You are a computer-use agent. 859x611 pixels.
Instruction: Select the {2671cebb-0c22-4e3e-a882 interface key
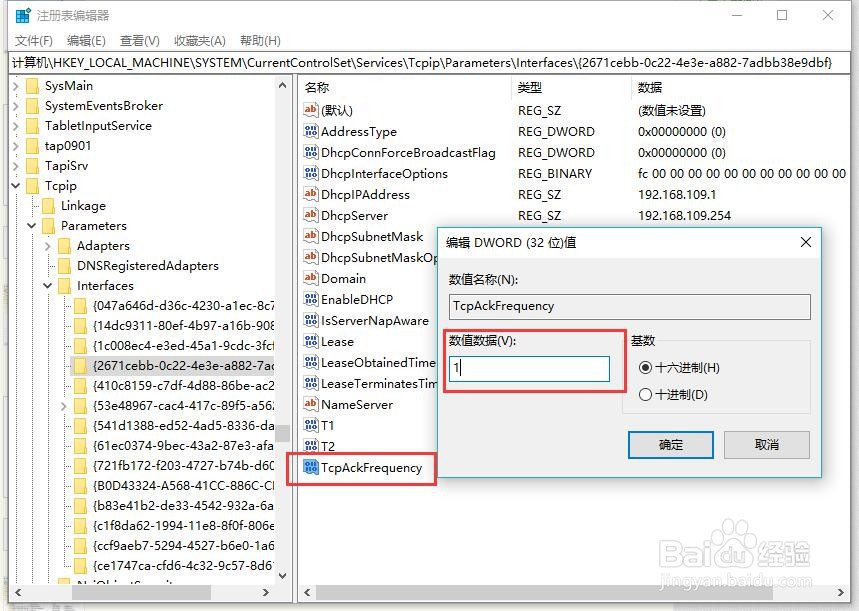pos(183,366)
